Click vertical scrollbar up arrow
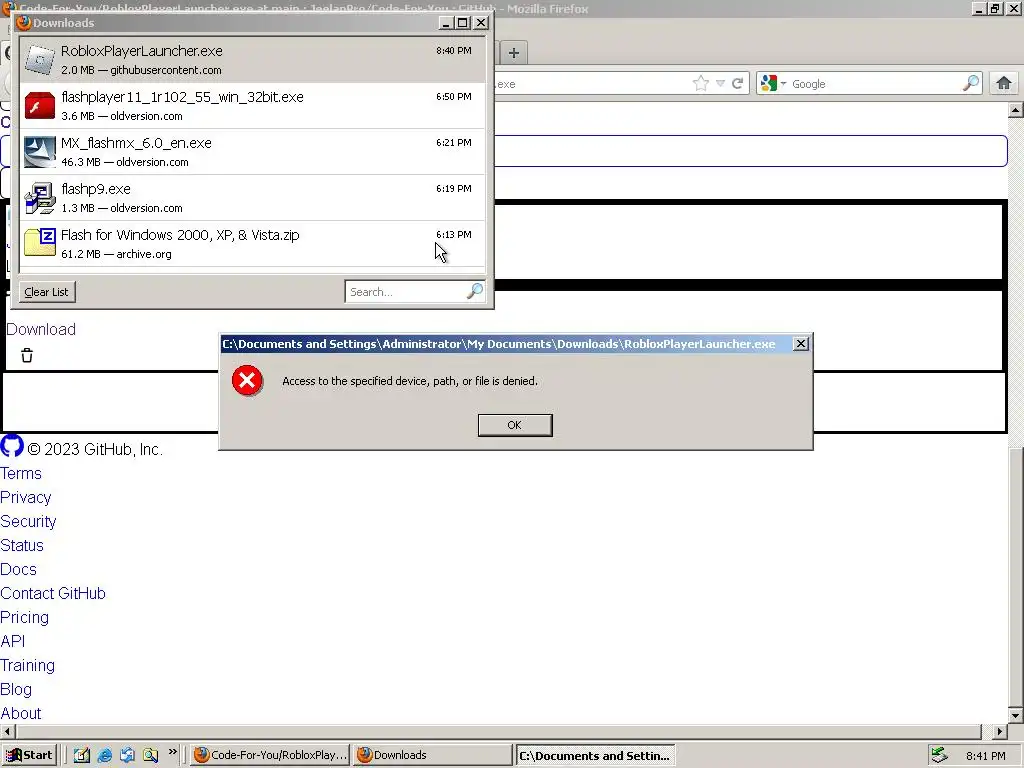 1016,110
